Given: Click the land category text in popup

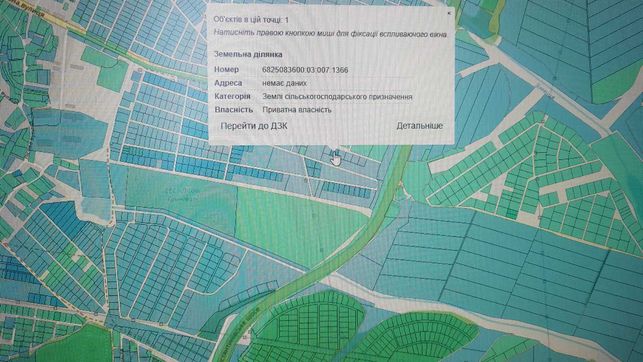Looking at the screenshot, I should pos(337,97).
